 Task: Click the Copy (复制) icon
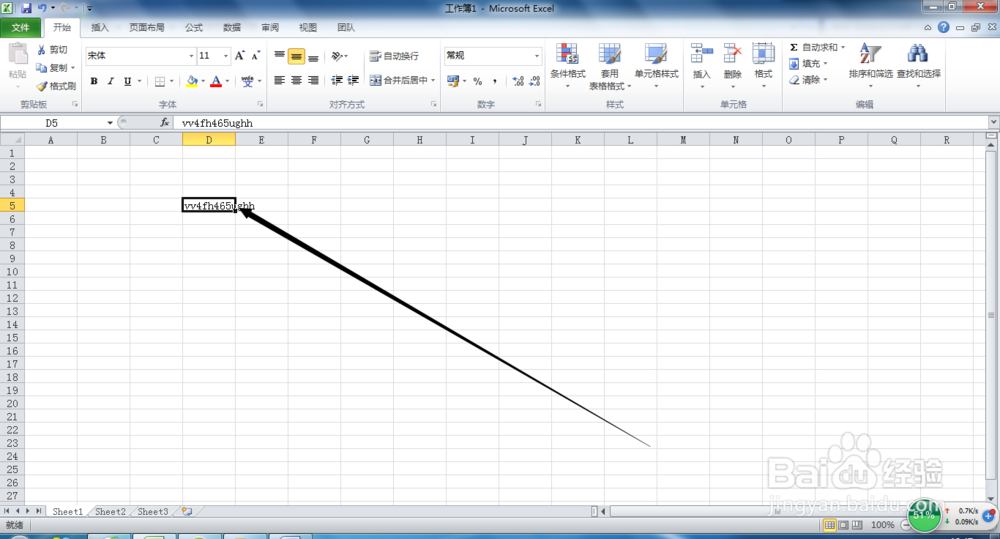tap(41, 68)
